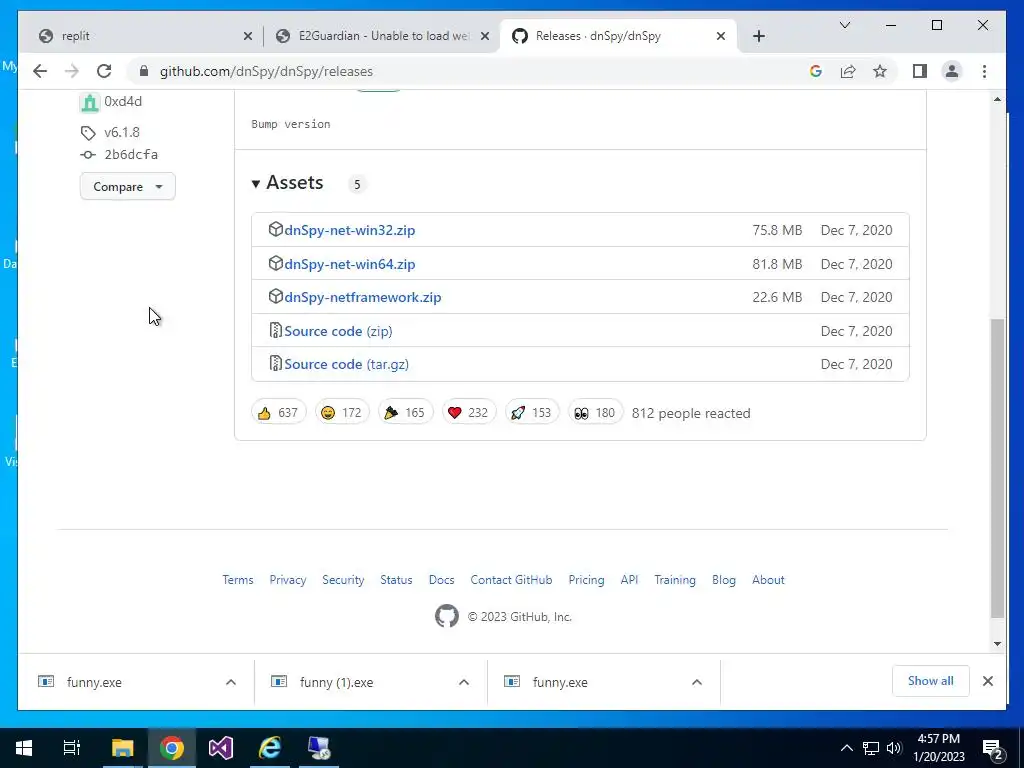Open the notification center icon

tap(993, 748)
